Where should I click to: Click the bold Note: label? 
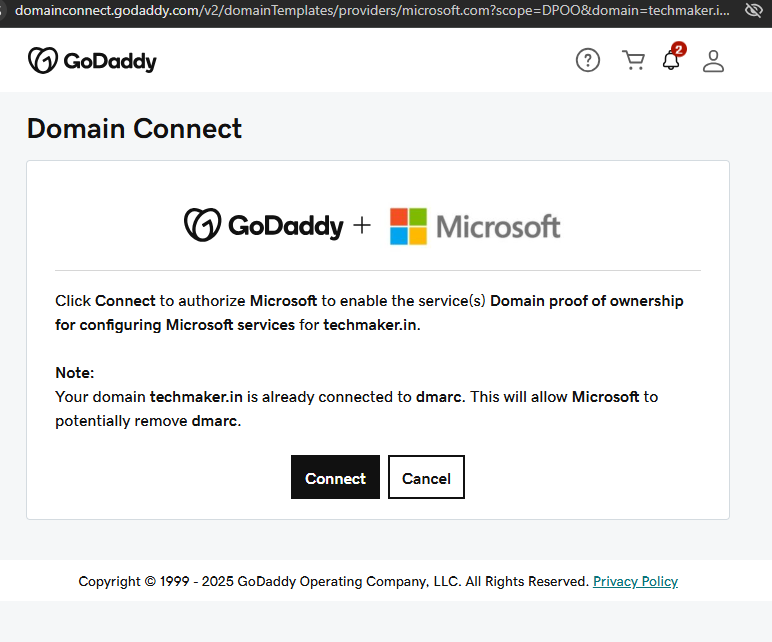click(x=74, y=373)
